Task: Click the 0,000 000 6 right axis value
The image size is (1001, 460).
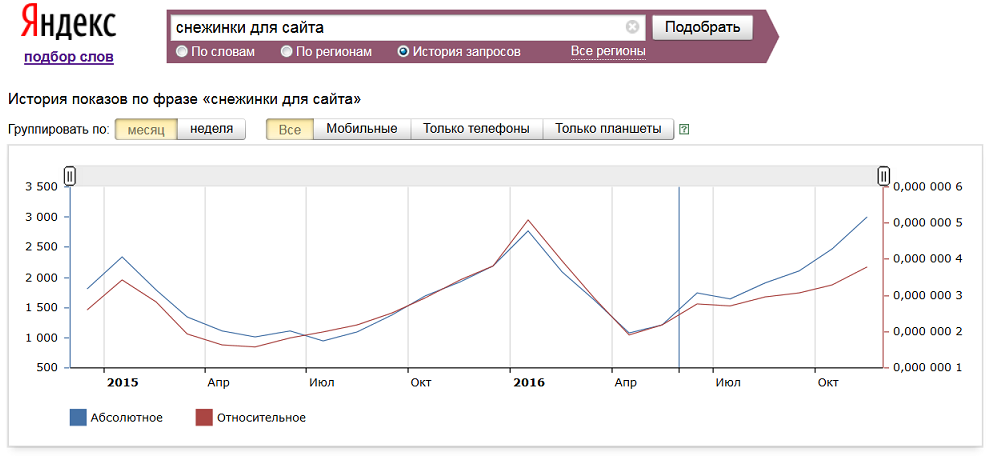Action: pyautogui.click(x=926, y=187)
